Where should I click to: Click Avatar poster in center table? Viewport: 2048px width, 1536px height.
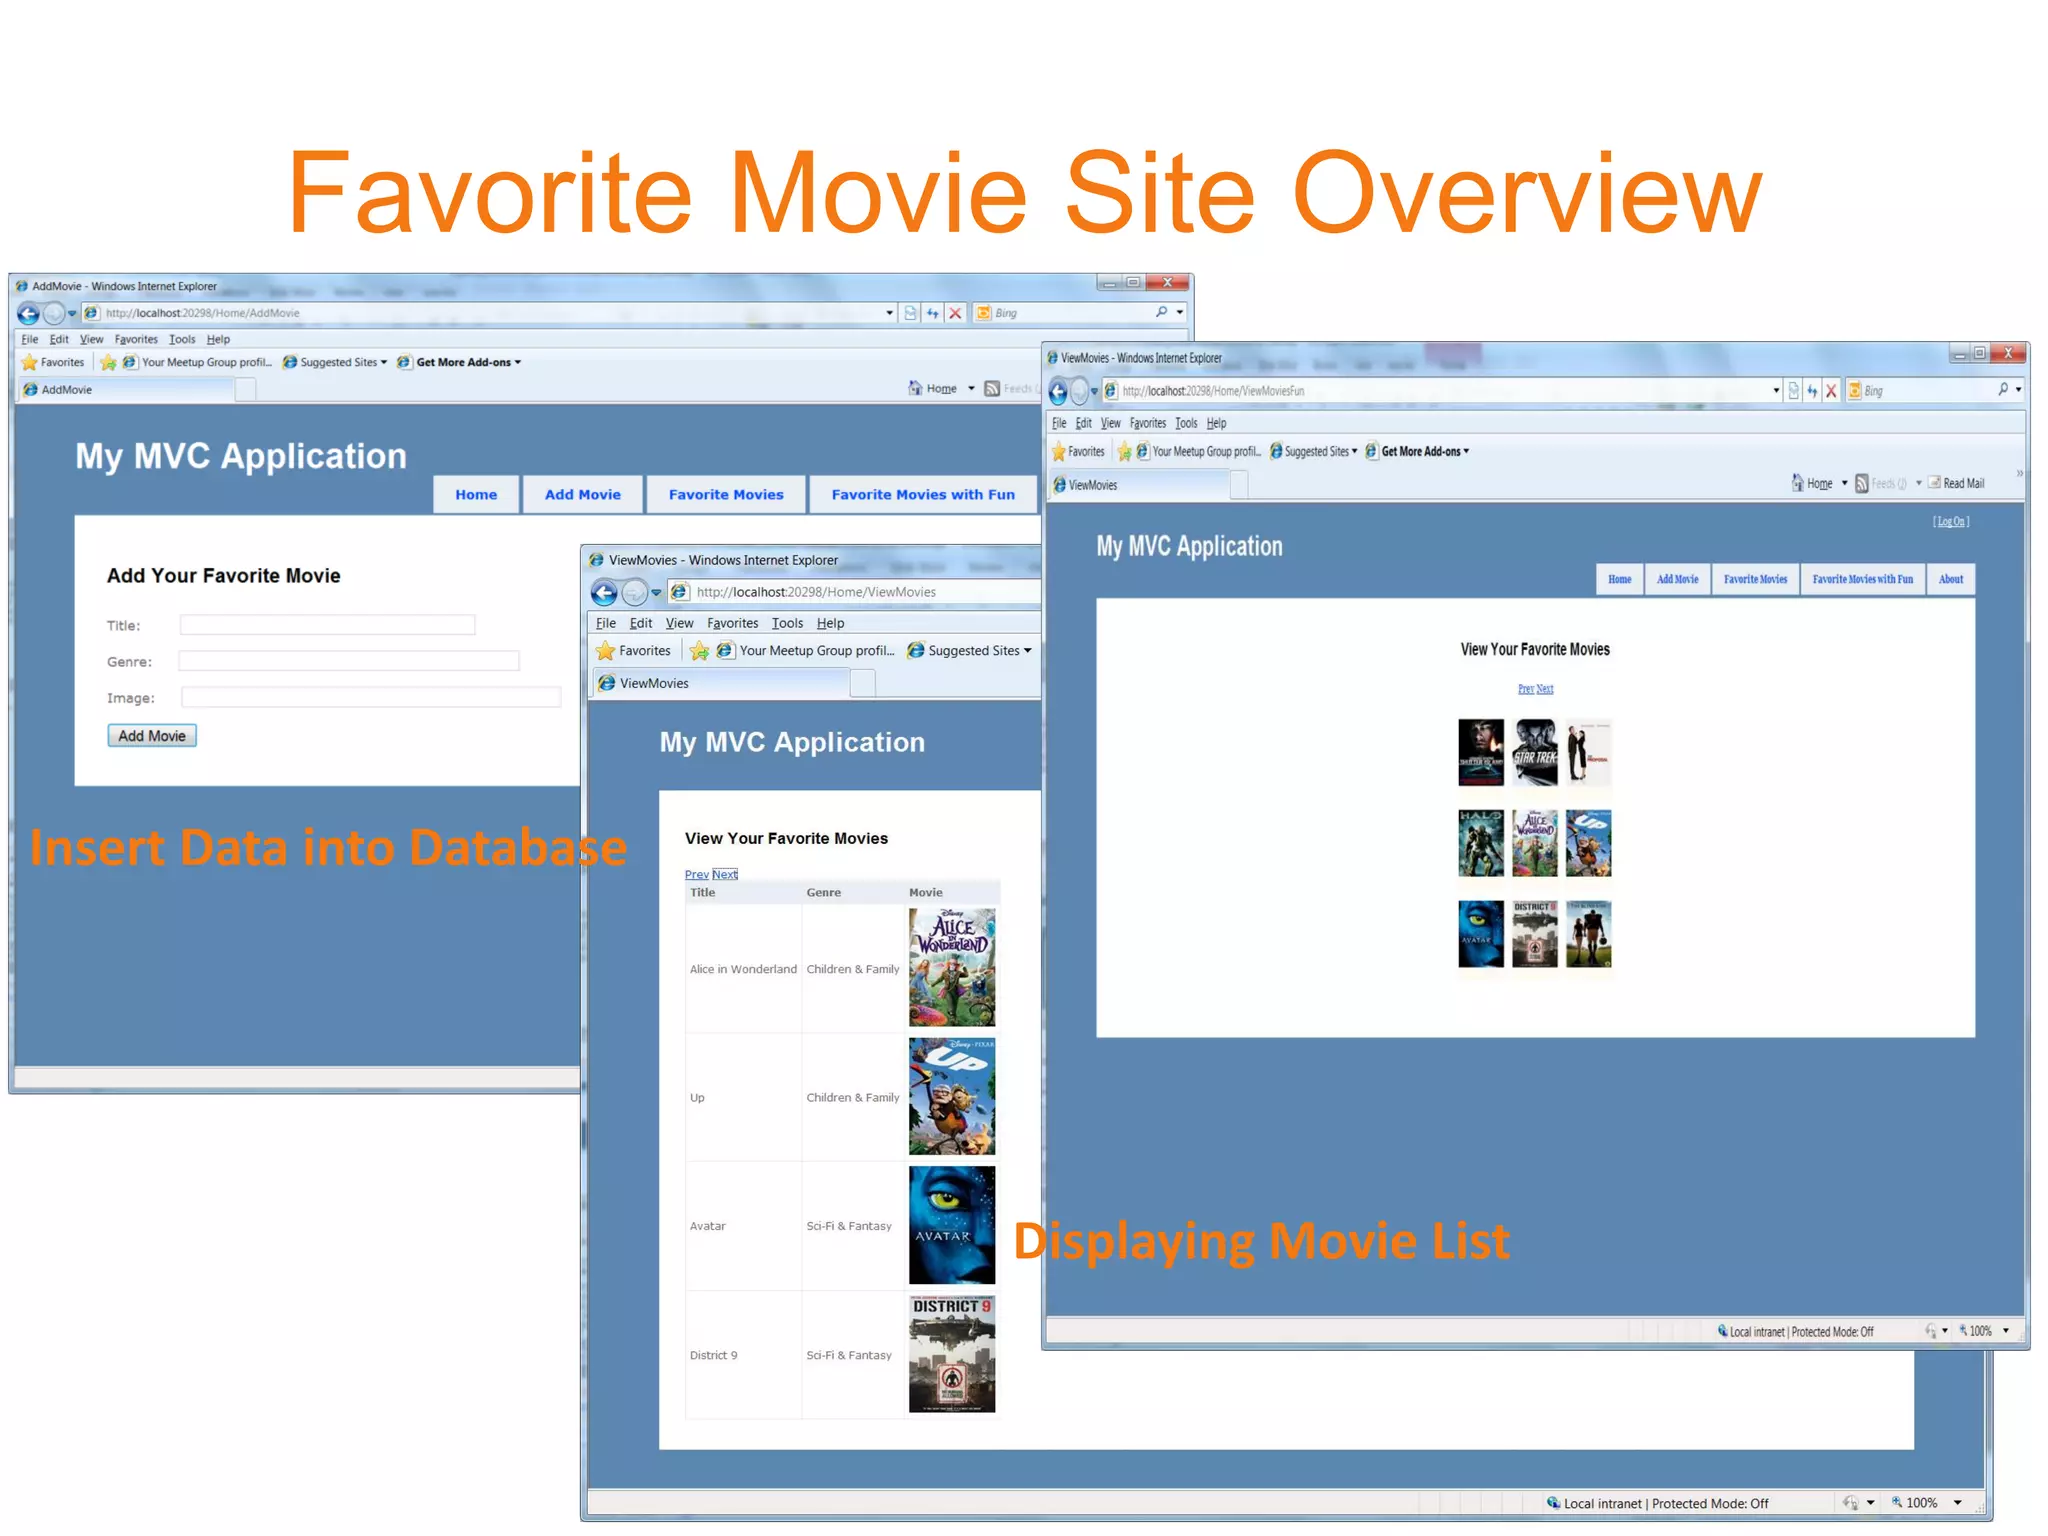[952, 1226]
